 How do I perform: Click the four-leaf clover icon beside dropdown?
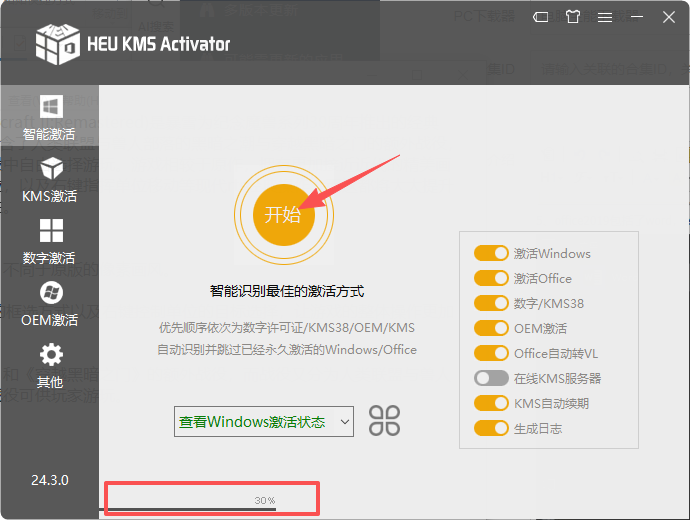pos(384,421)
